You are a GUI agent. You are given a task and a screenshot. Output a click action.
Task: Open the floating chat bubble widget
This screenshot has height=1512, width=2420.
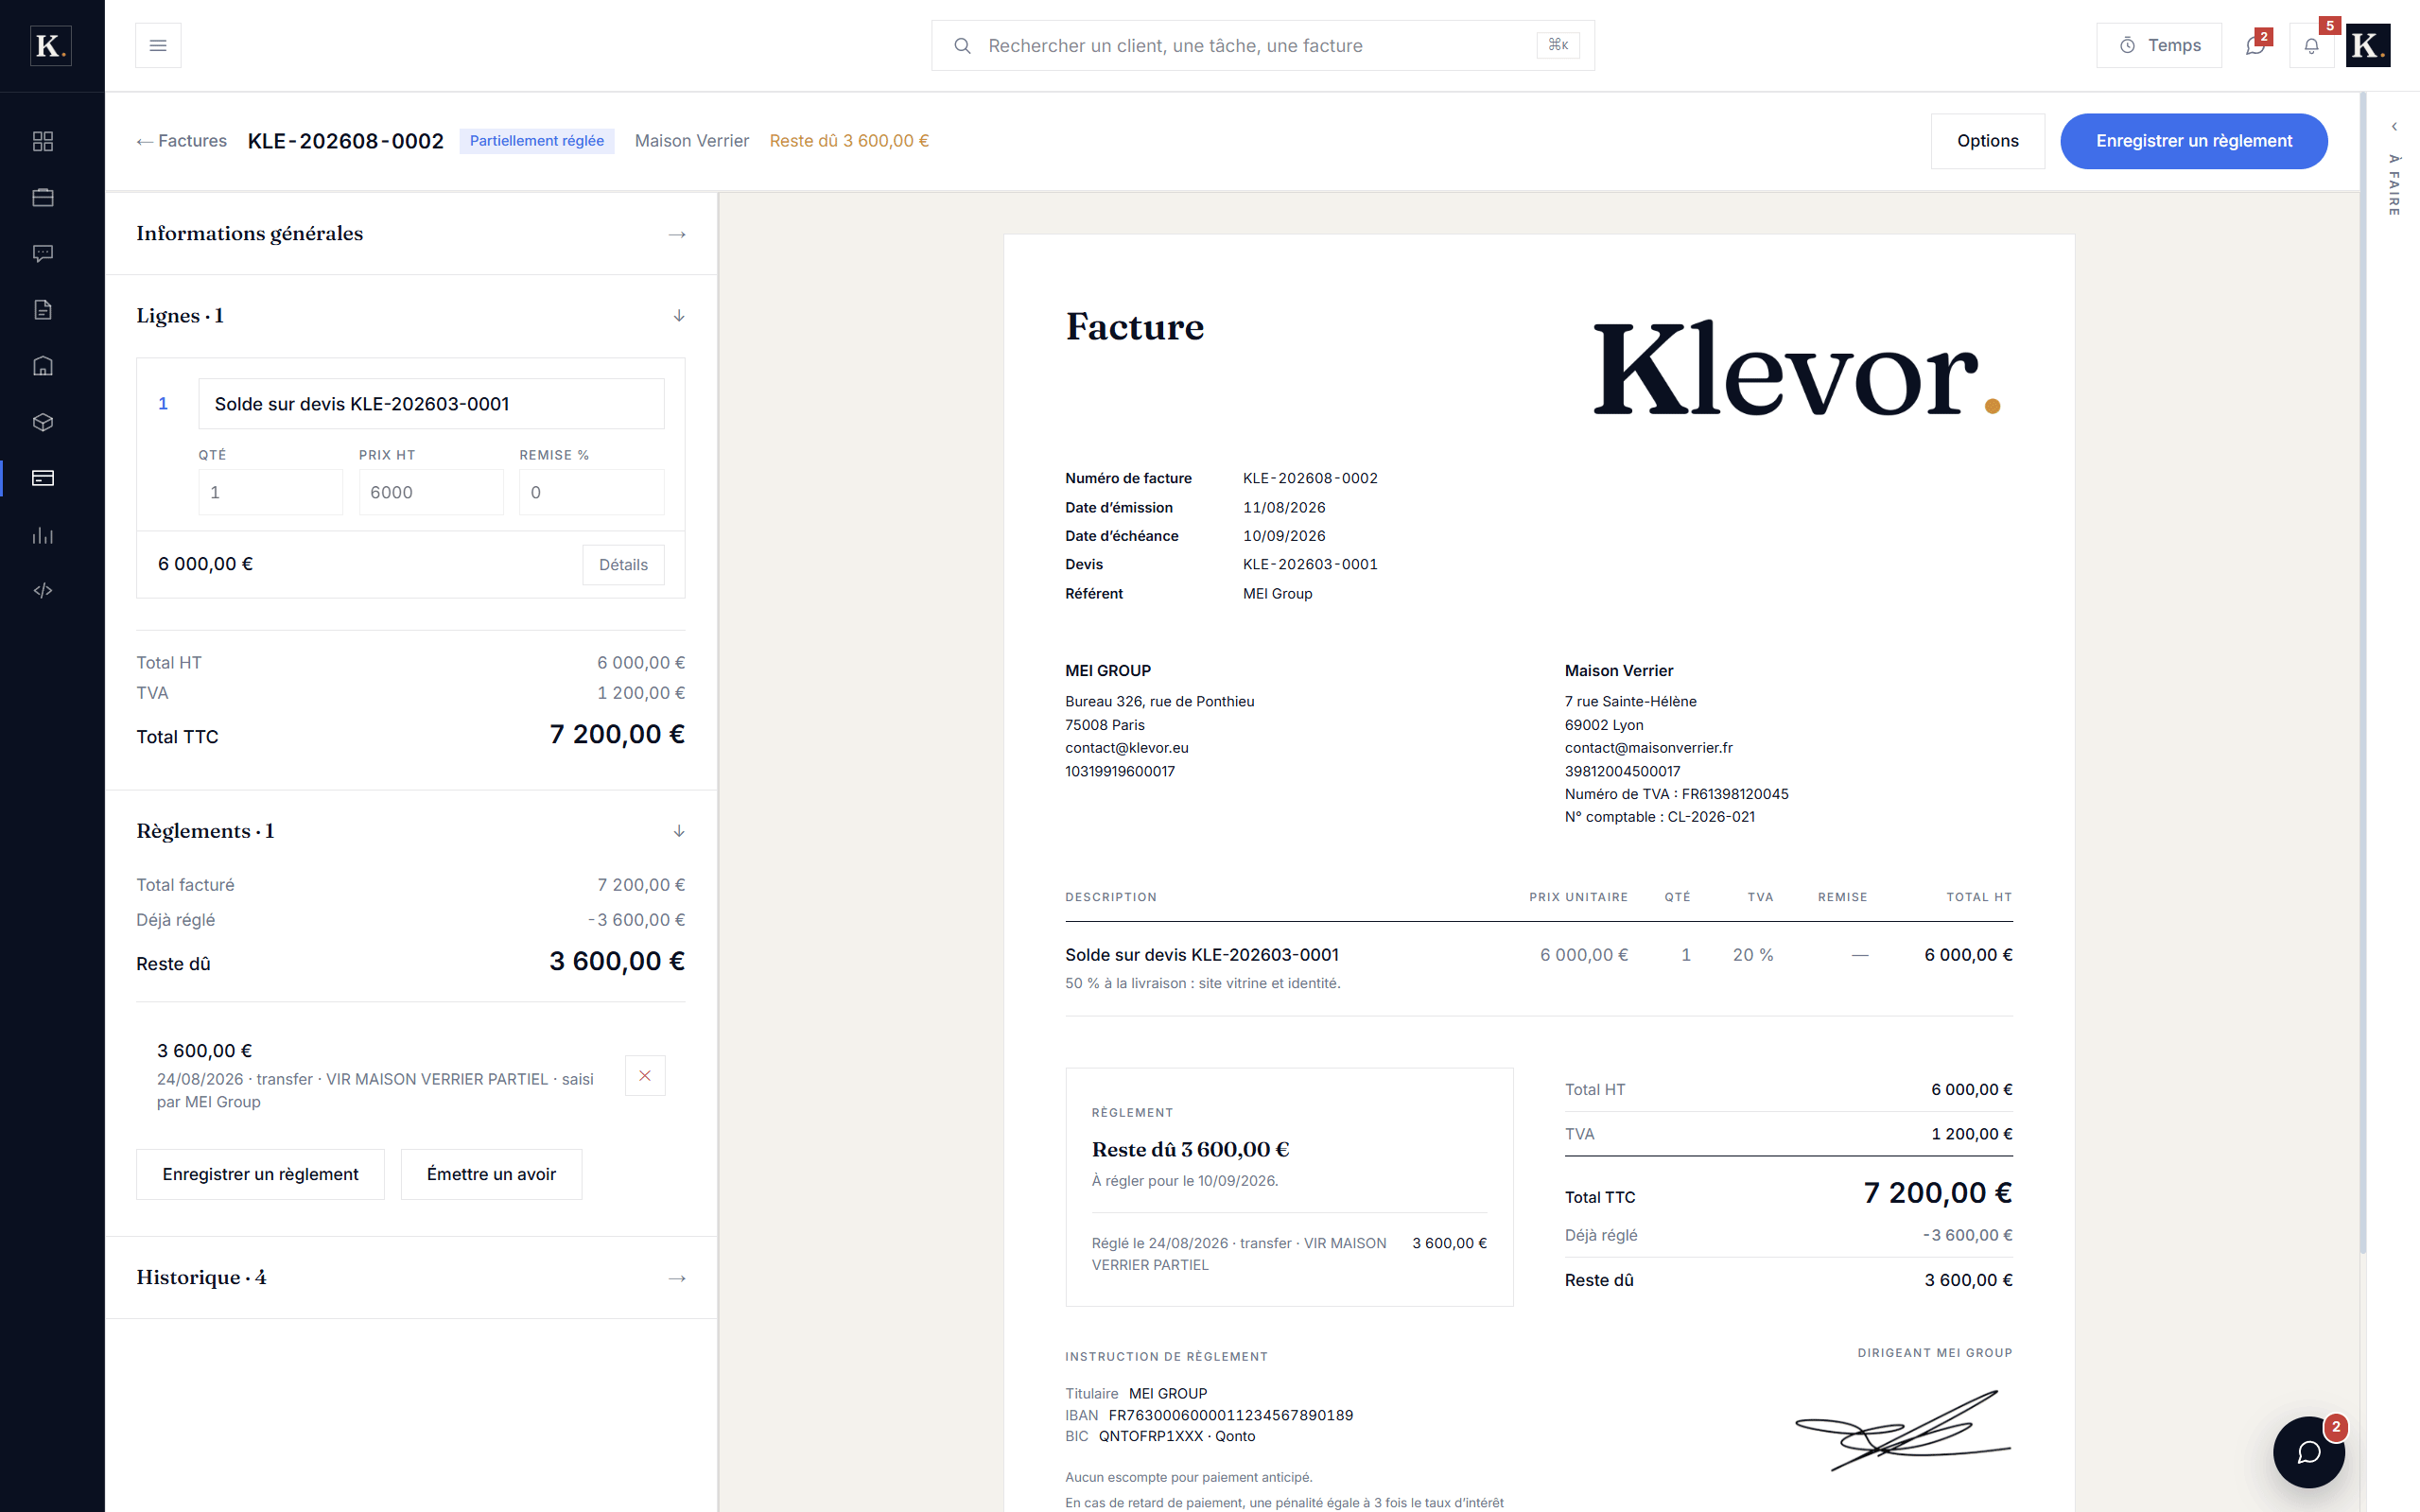[2309, 1452]
